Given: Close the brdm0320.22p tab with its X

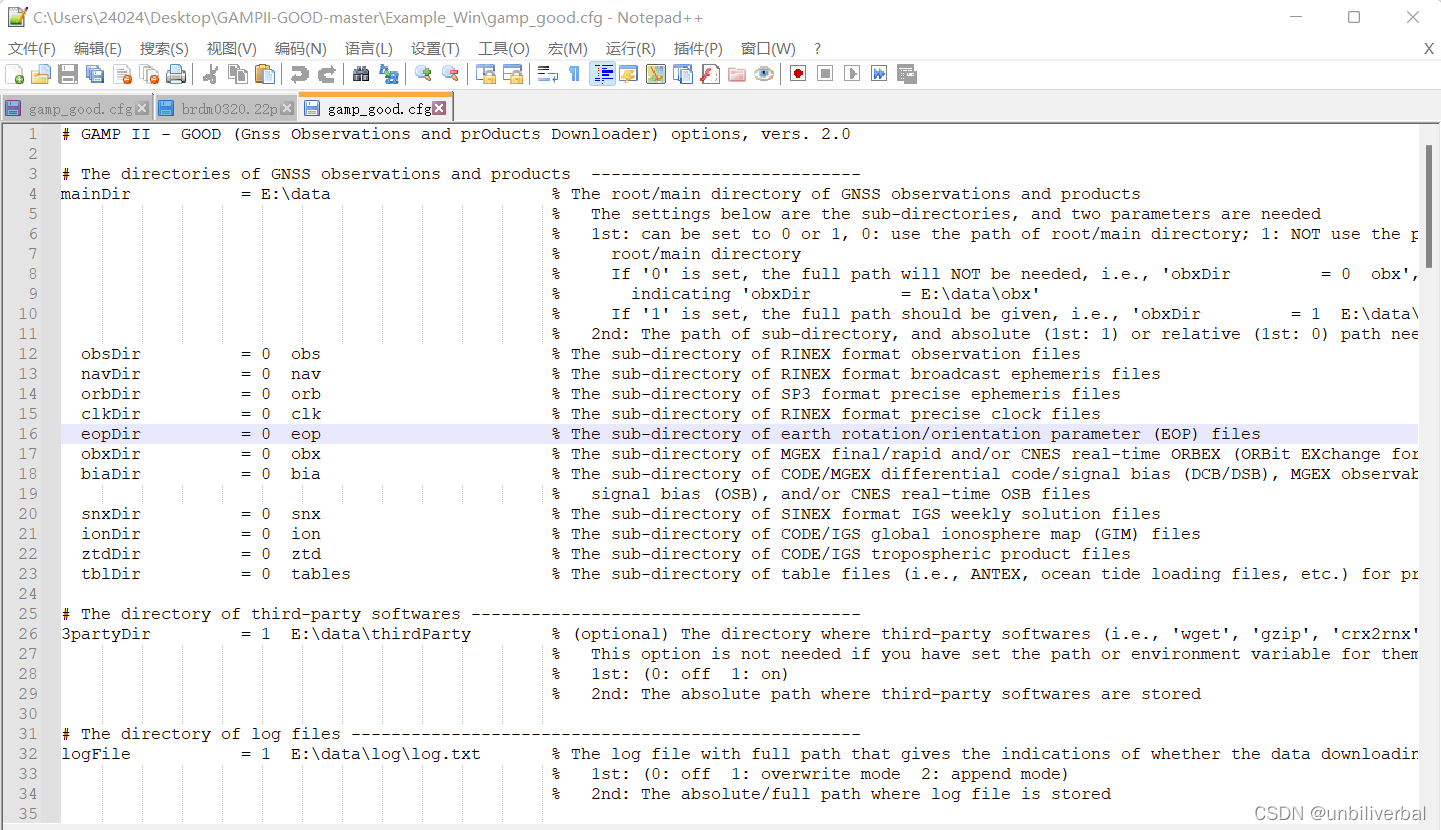Looking at the screenshot, I should pos(288,108).
